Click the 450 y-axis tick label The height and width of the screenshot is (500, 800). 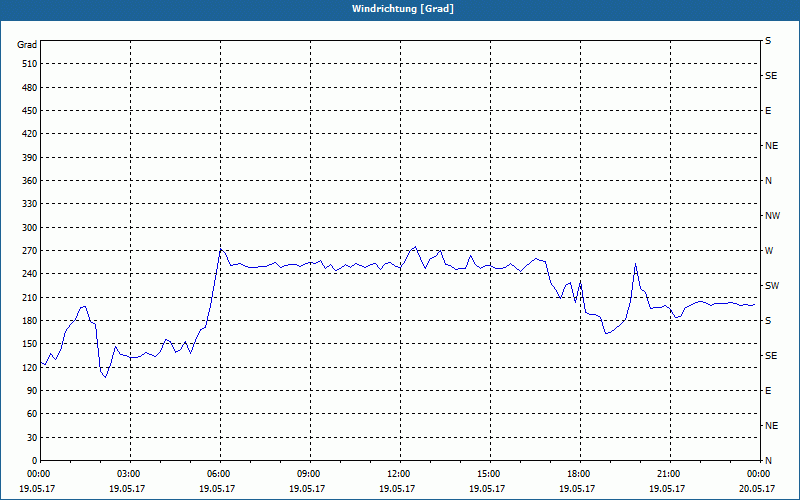pyautogui.click(x=30, y=111)
